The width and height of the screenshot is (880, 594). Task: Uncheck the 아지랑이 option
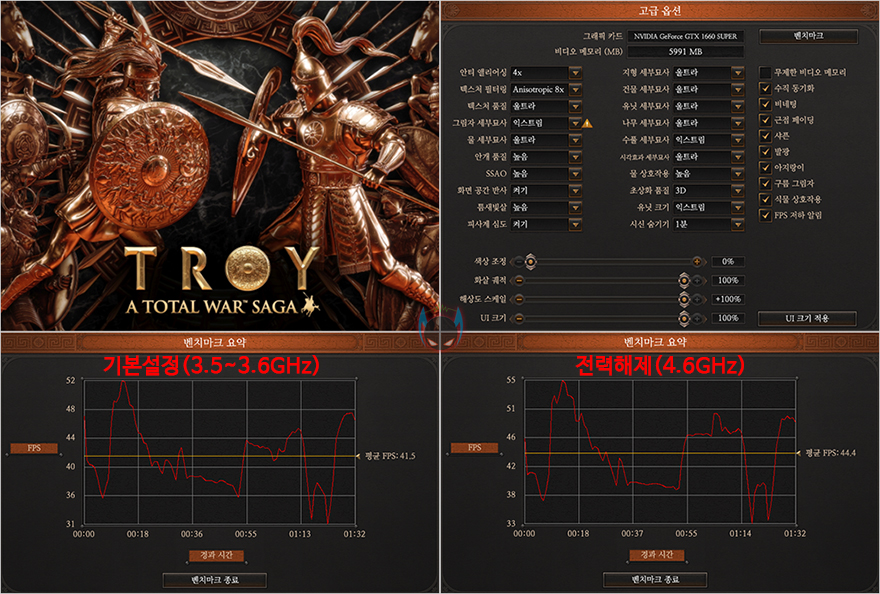coord(765,167)
